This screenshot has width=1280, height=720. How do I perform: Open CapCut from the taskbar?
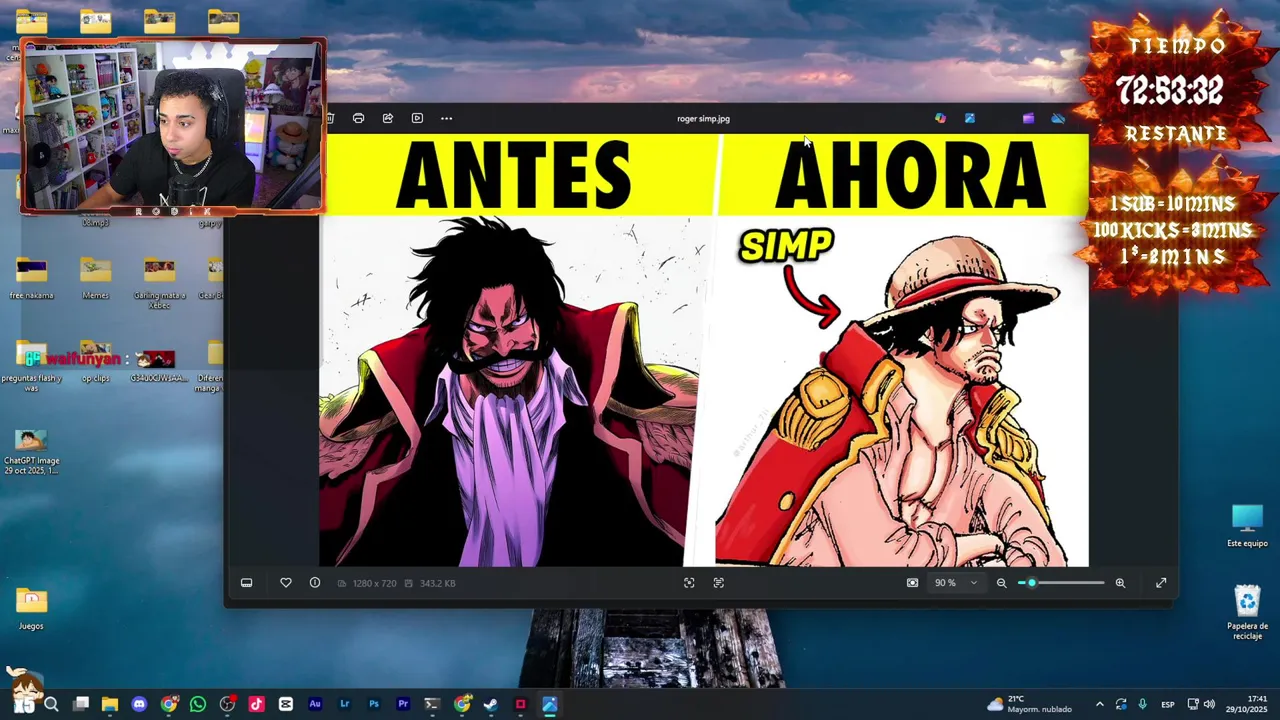[x=286, y=704]
